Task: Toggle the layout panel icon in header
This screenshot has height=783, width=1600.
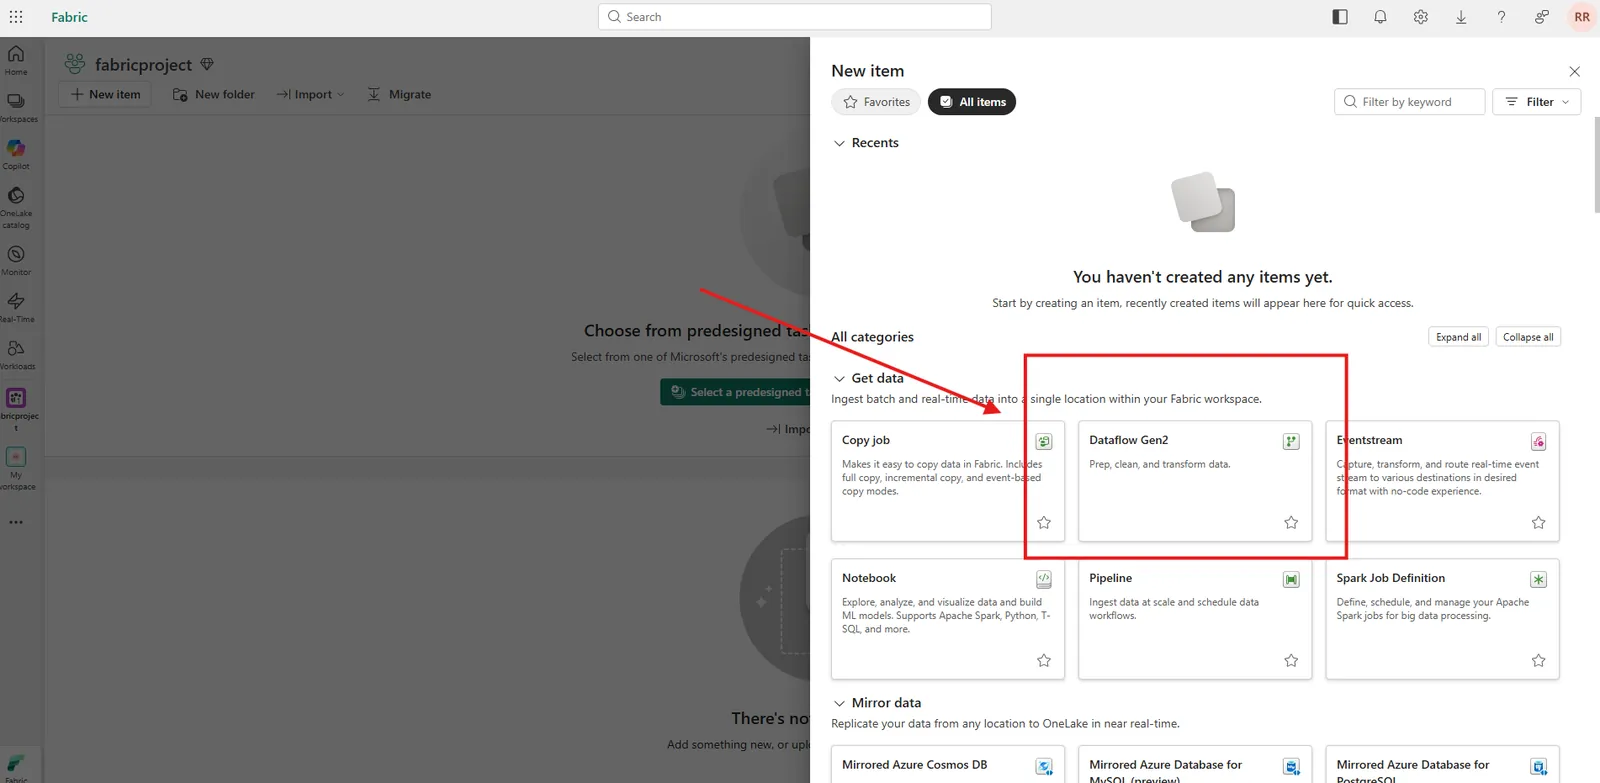Action: (1340, 17)
